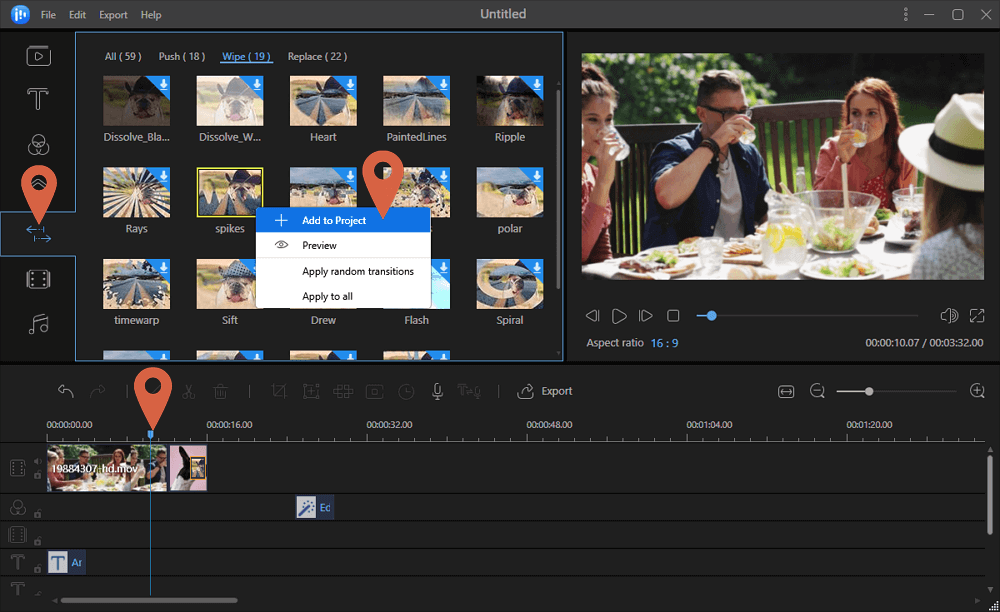Switch to the Push ( 18 ) tab
The width and height of the screenshot is (1000, 612).
[182, 57]
